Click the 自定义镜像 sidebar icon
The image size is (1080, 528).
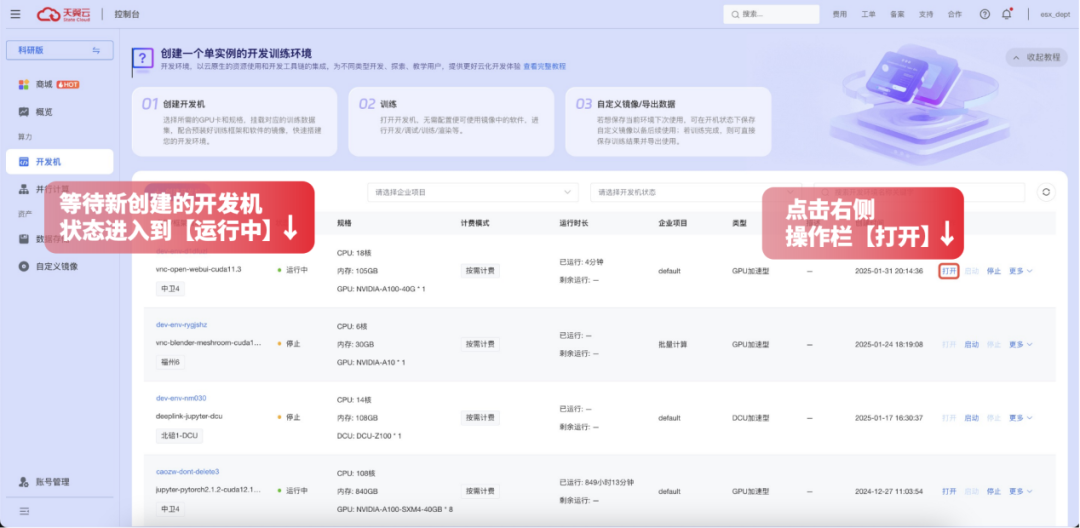pyautogui.click(x=24, y=266)
